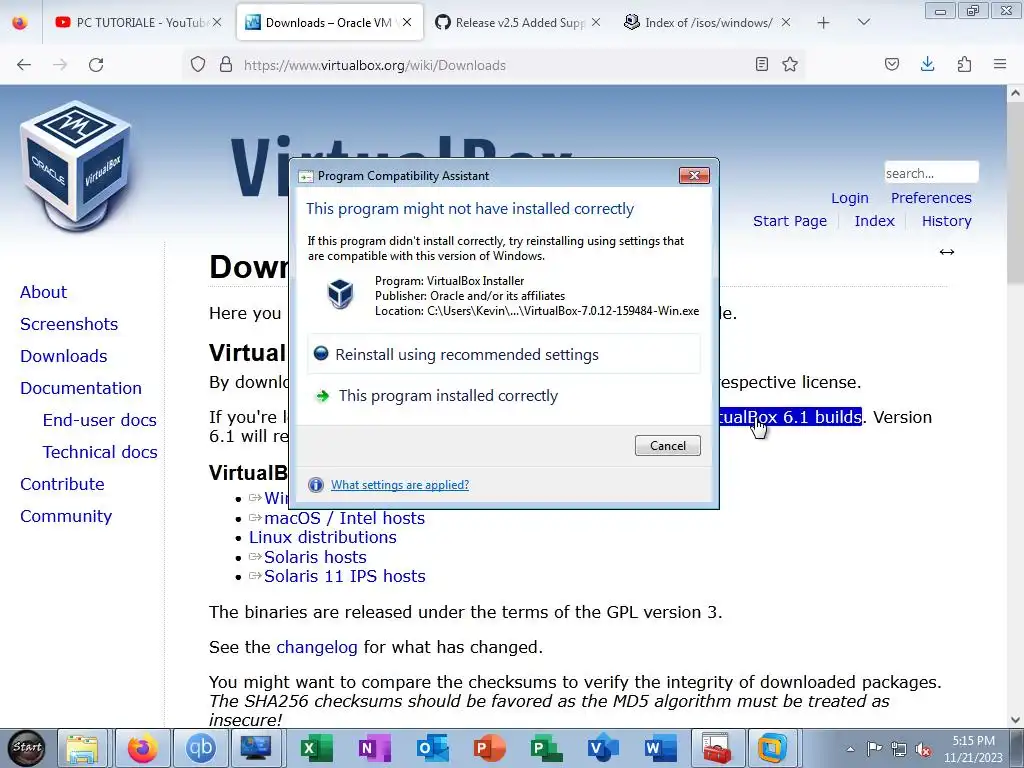The image size is (1024, 768).
Task: Switch to the PC TUTORIALE YouTube tab
Action: [135, 23]
